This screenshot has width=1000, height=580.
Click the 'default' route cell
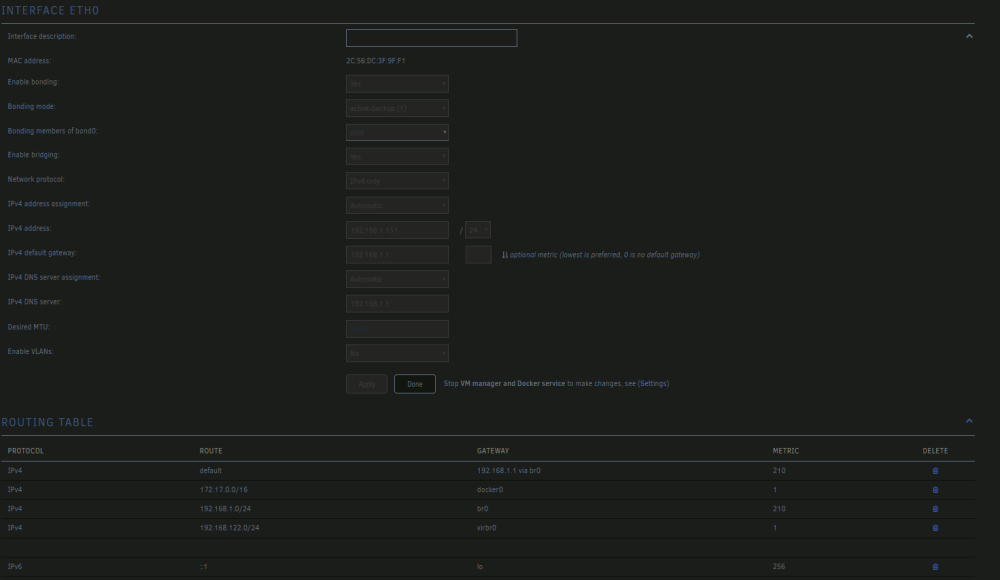click(x=210, y=470)
